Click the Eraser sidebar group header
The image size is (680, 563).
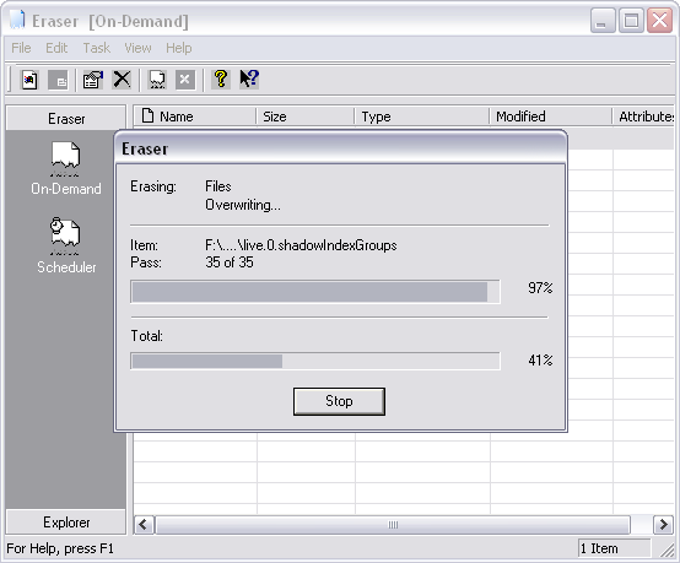(66, 118)
